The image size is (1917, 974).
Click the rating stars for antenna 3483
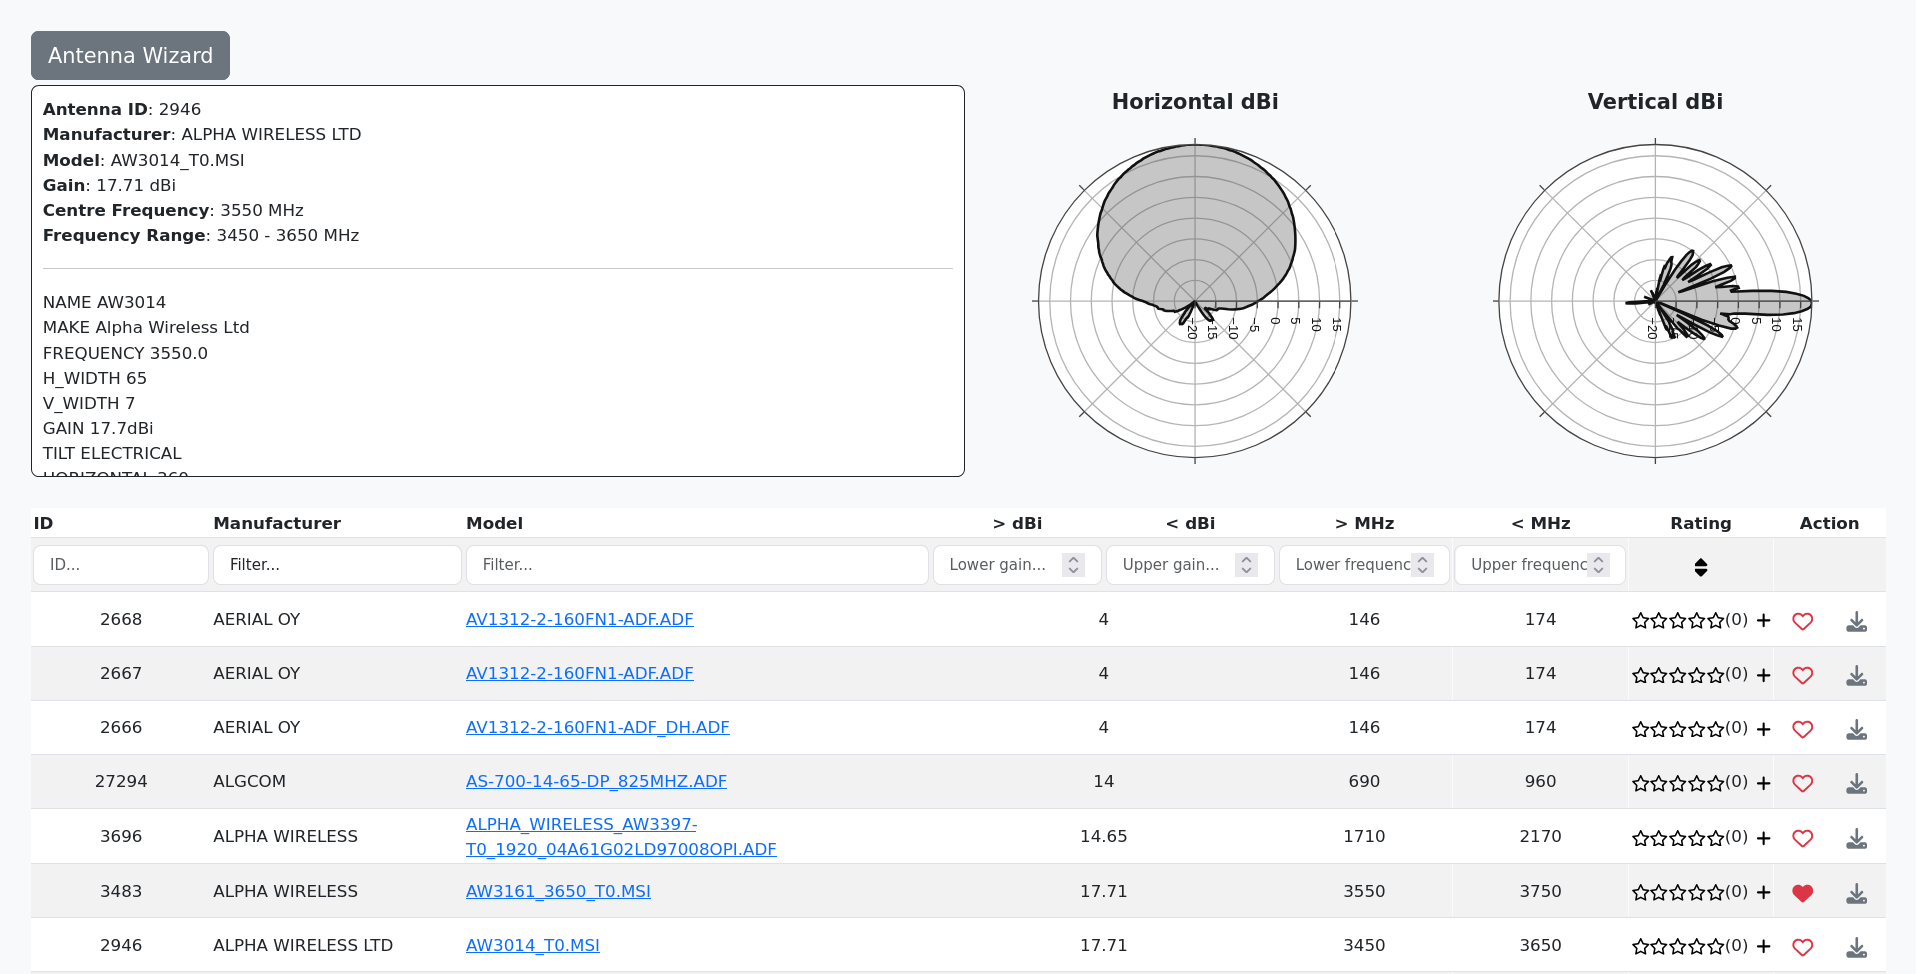tap(1678, 892)
